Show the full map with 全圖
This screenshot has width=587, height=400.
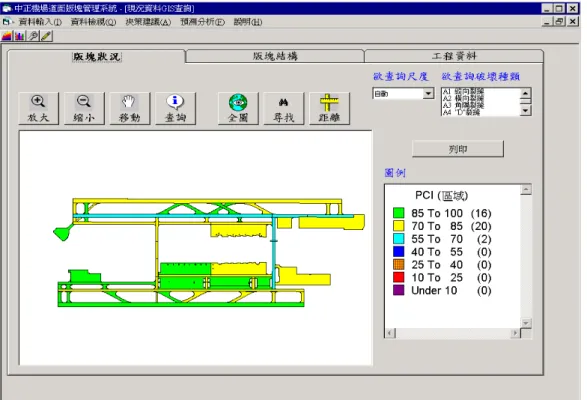[238, 108]
